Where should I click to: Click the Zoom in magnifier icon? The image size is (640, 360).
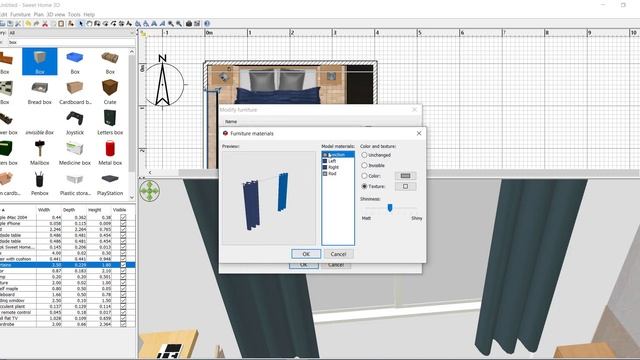click(171, 24)
